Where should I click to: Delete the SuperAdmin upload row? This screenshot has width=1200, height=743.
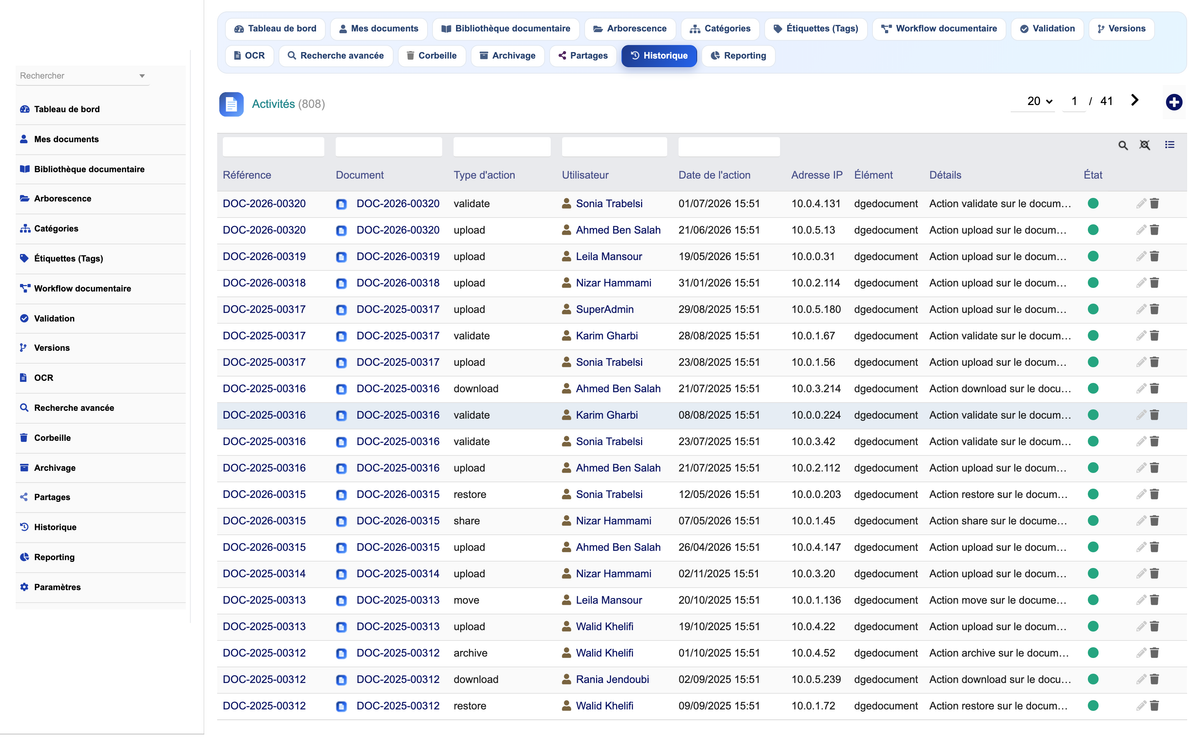(x=1154, y=310)
